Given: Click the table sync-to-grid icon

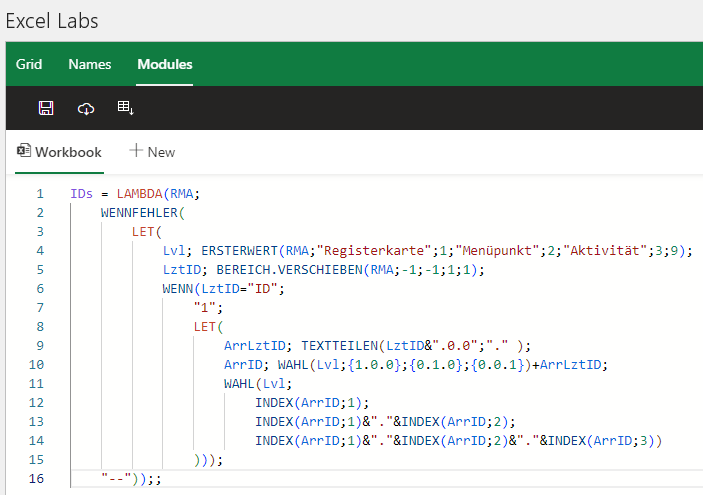Looking at the screenshot, I should pos(126,108).
